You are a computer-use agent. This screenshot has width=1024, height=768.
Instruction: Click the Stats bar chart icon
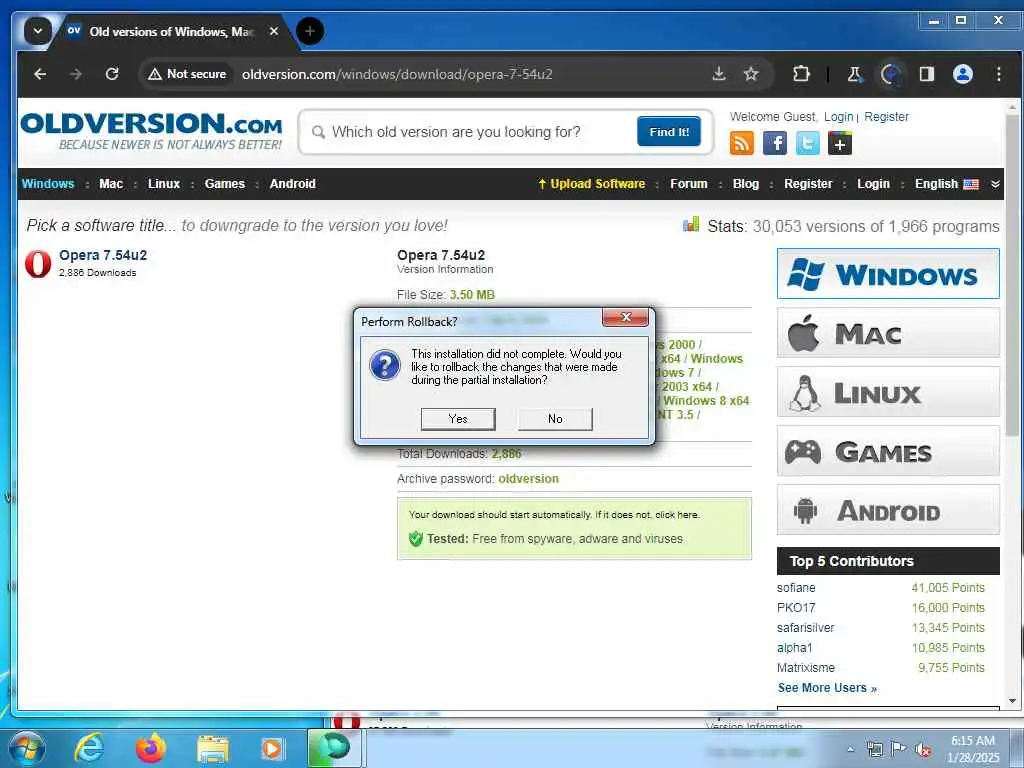(x=691, y=225)
